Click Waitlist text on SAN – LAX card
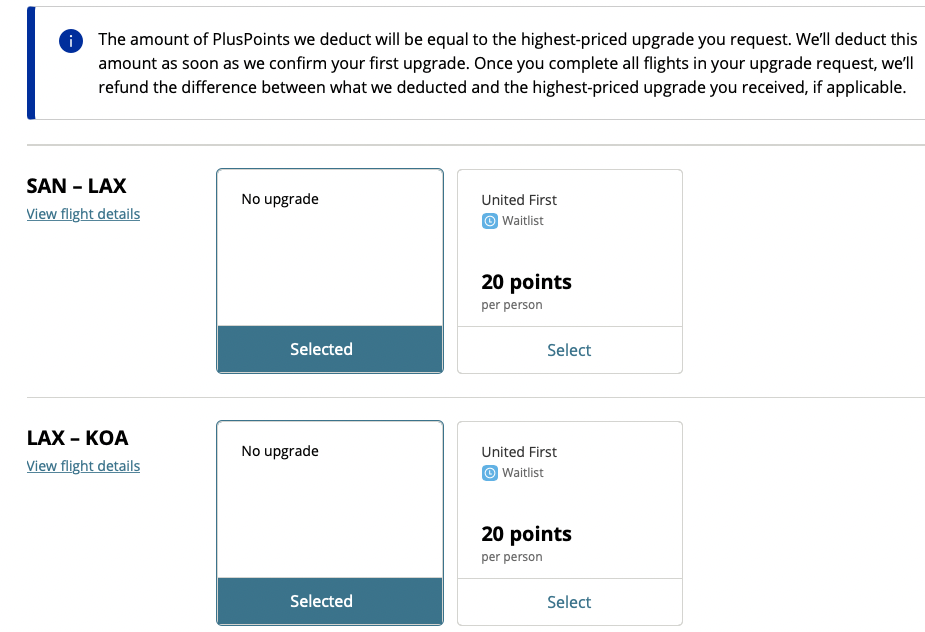 (523, 221)
